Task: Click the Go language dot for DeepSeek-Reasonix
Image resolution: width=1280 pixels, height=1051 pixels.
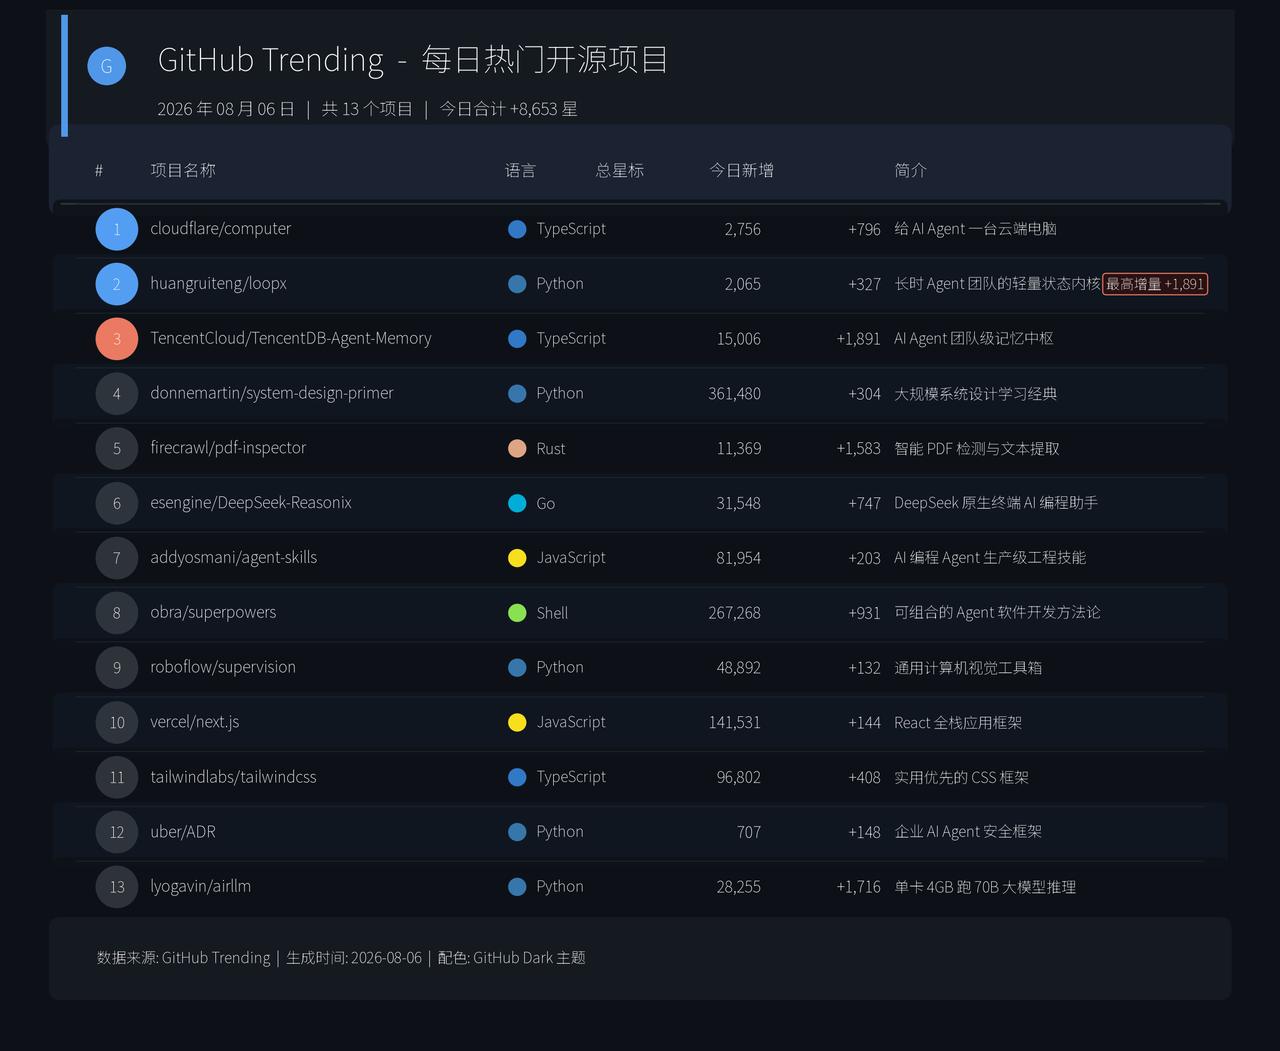Action: pos(517,503)
